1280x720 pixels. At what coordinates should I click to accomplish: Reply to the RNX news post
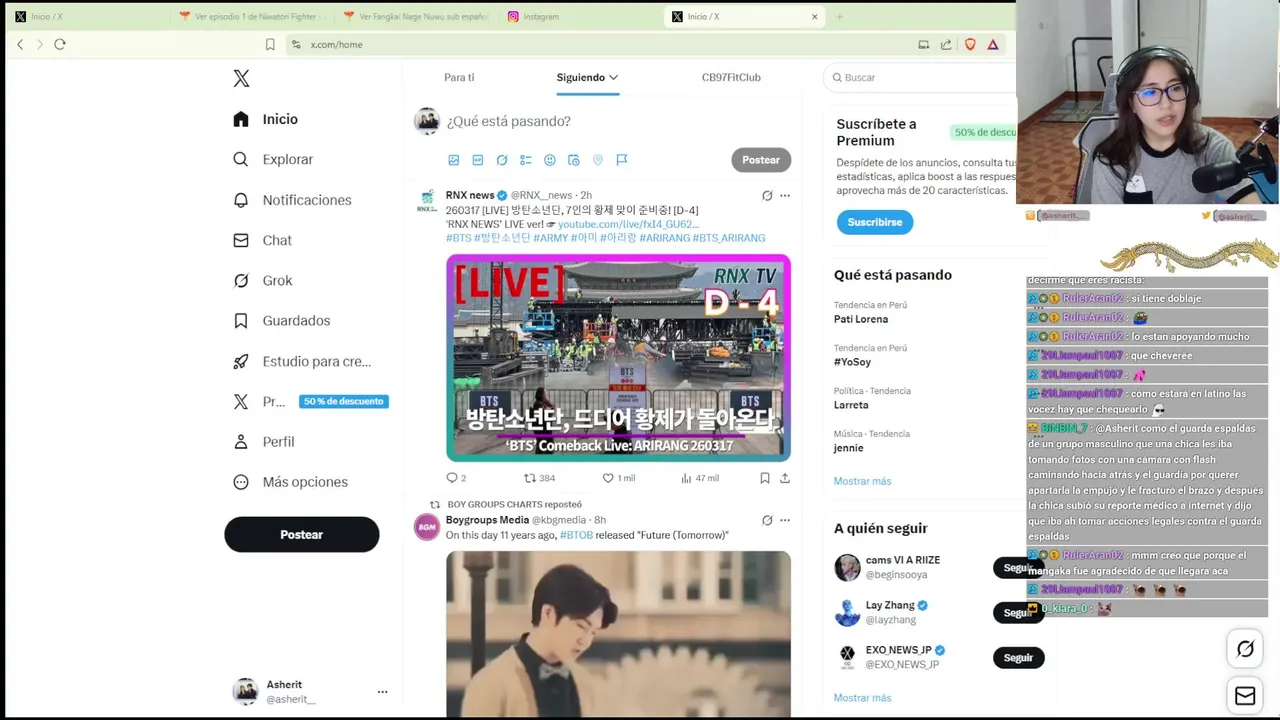click(456, 478)
